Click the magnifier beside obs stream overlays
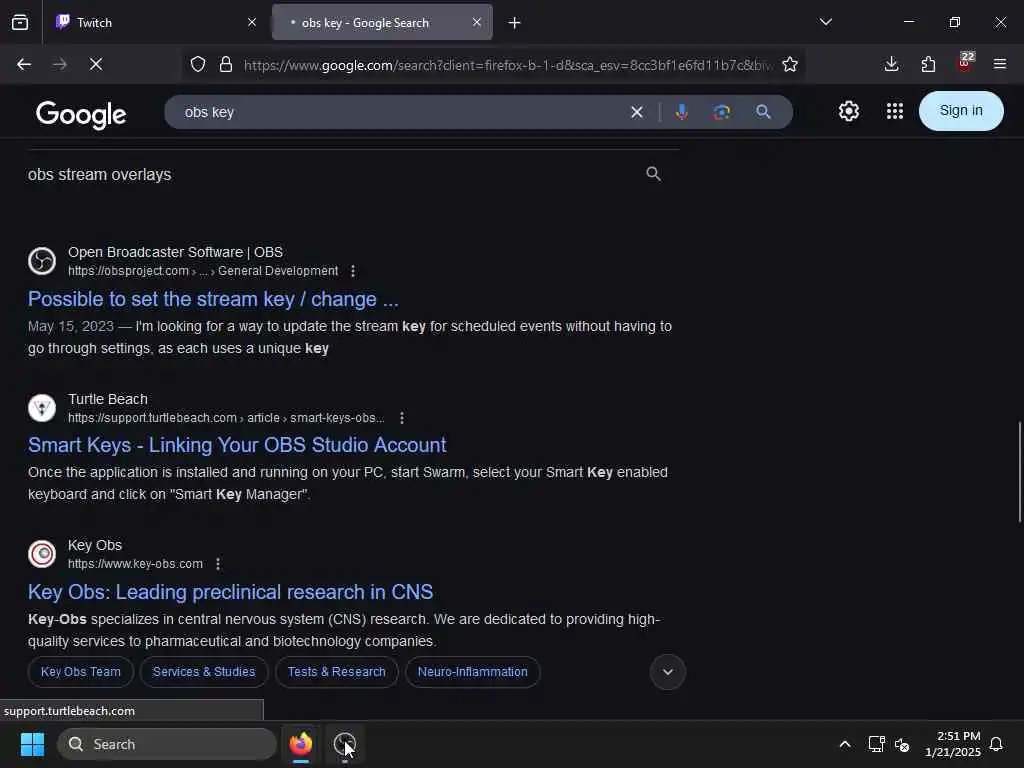This screenshot has width=1024, height=768. (x=653, y=174)
